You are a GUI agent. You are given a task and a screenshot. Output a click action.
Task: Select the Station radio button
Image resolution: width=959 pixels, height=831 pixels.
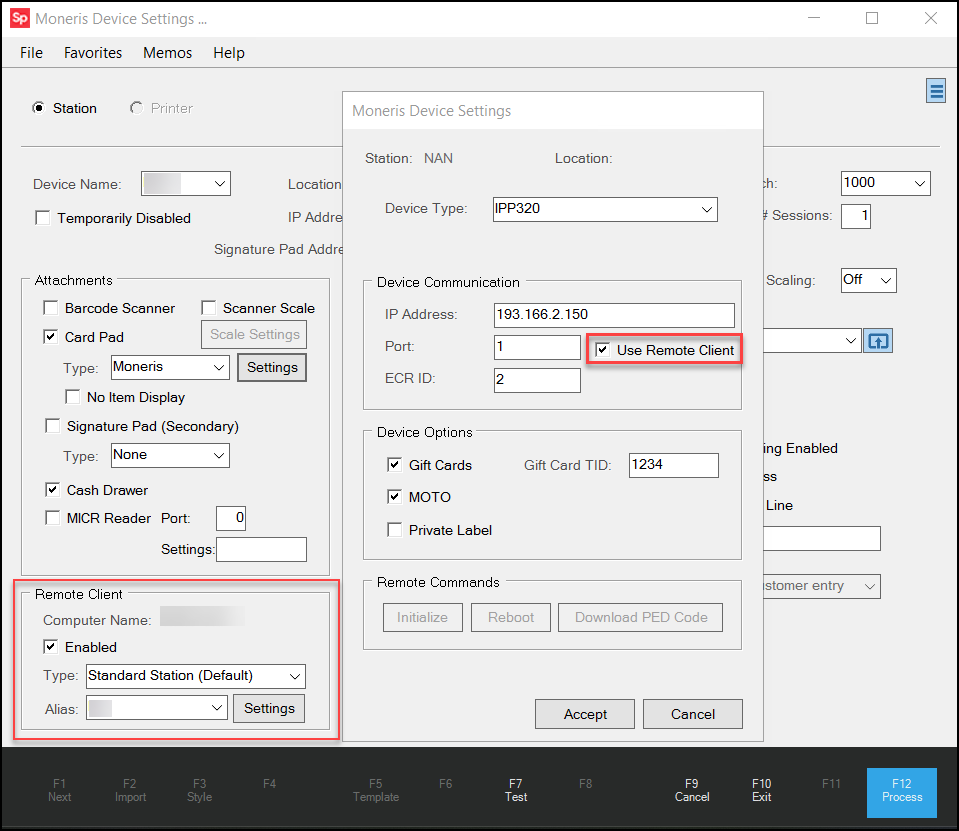point(39,108)
